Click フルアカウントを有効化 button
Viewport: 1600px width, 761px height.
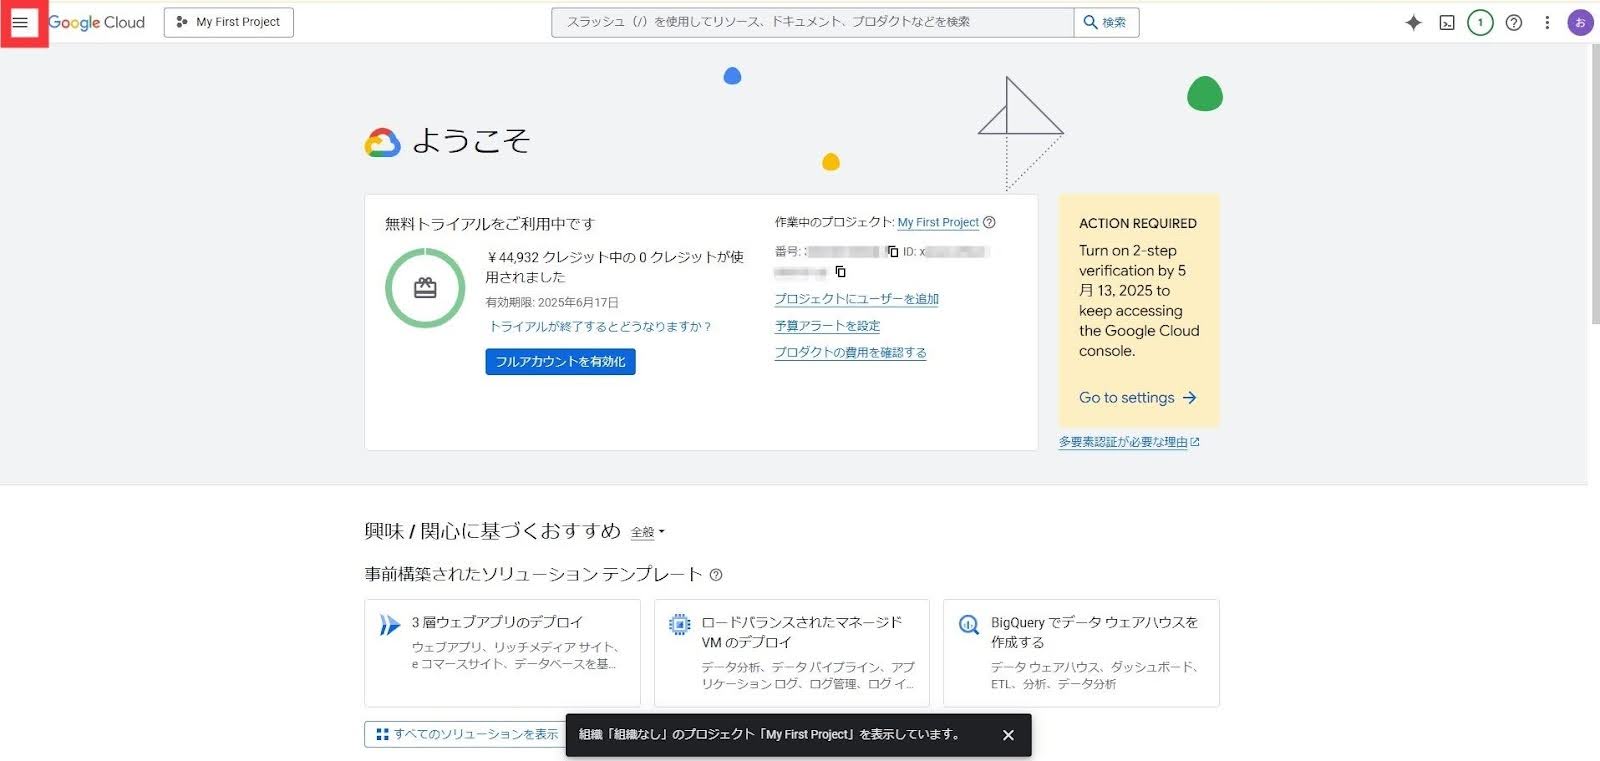pyautogui.click(x=560, y=361)
